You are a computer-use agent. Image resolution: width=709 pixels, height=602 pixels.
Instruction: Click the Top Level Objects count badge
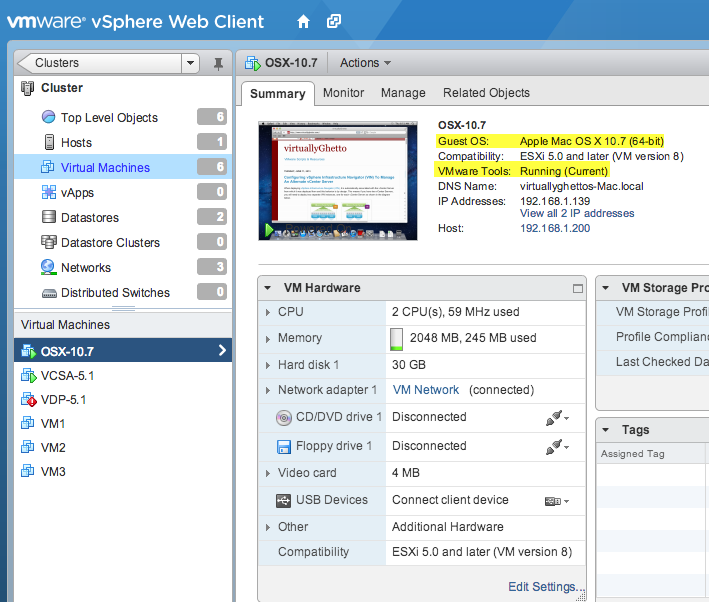[212, 117]
